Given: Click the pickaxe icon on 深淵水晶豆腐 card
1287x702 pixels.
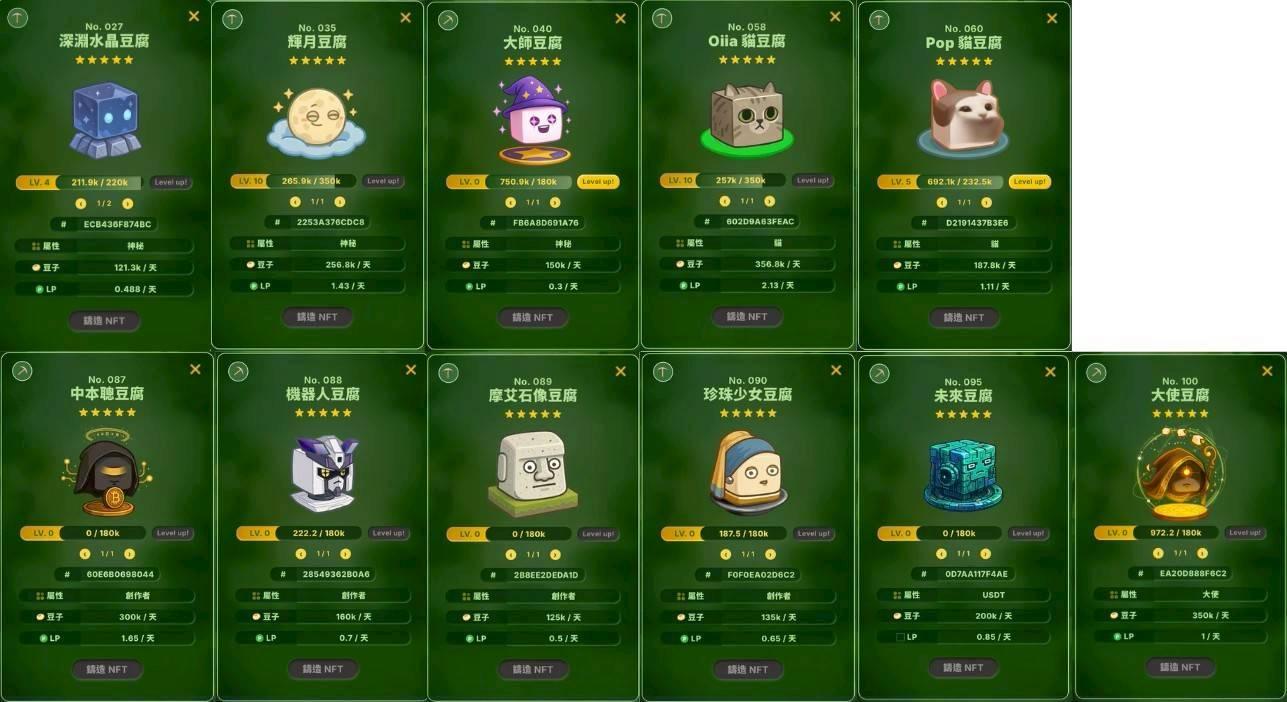Looking at the screenshot, I should (17, 18).
